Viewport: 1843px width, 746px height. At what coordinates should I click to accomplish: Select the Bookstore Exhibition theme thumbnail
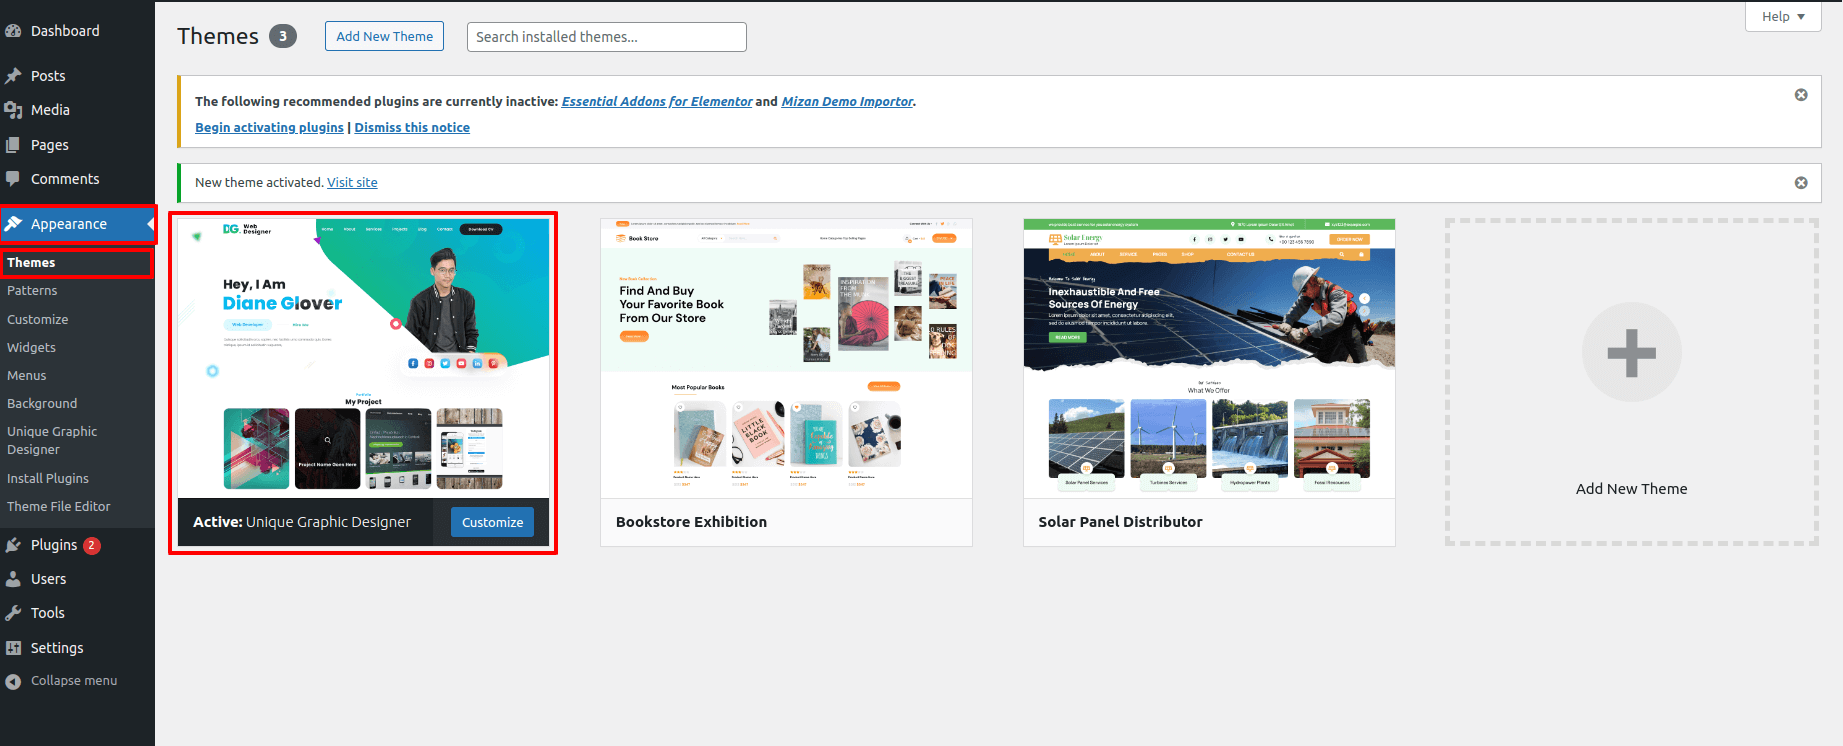[786, 358]
